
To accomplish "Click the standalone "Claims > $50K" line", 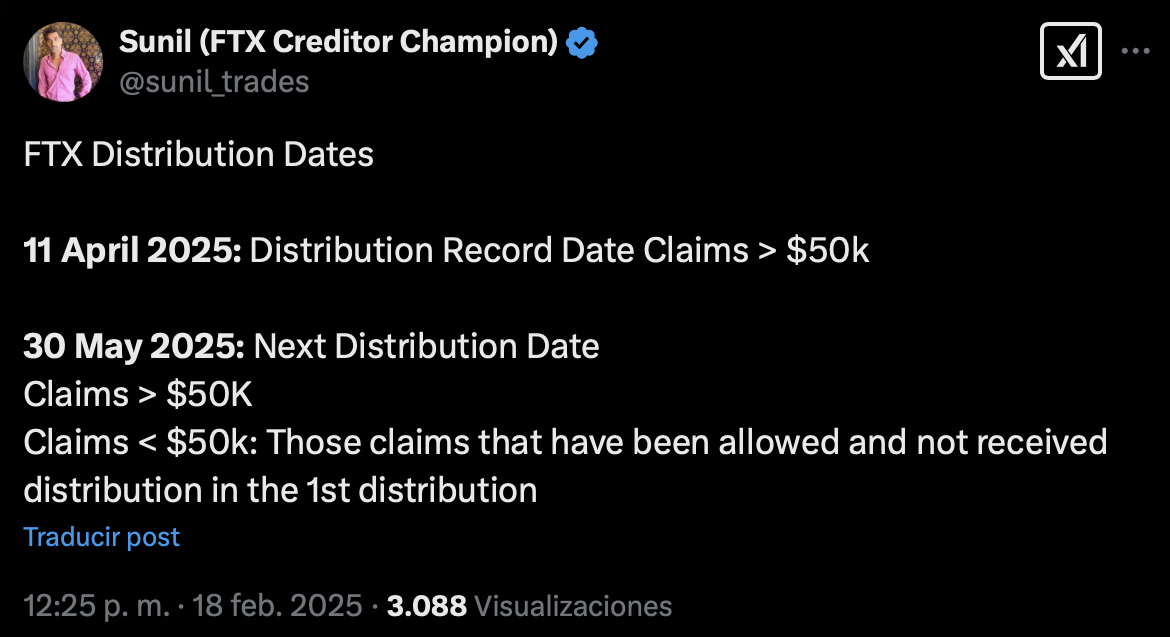I will (x=138, y=394).
